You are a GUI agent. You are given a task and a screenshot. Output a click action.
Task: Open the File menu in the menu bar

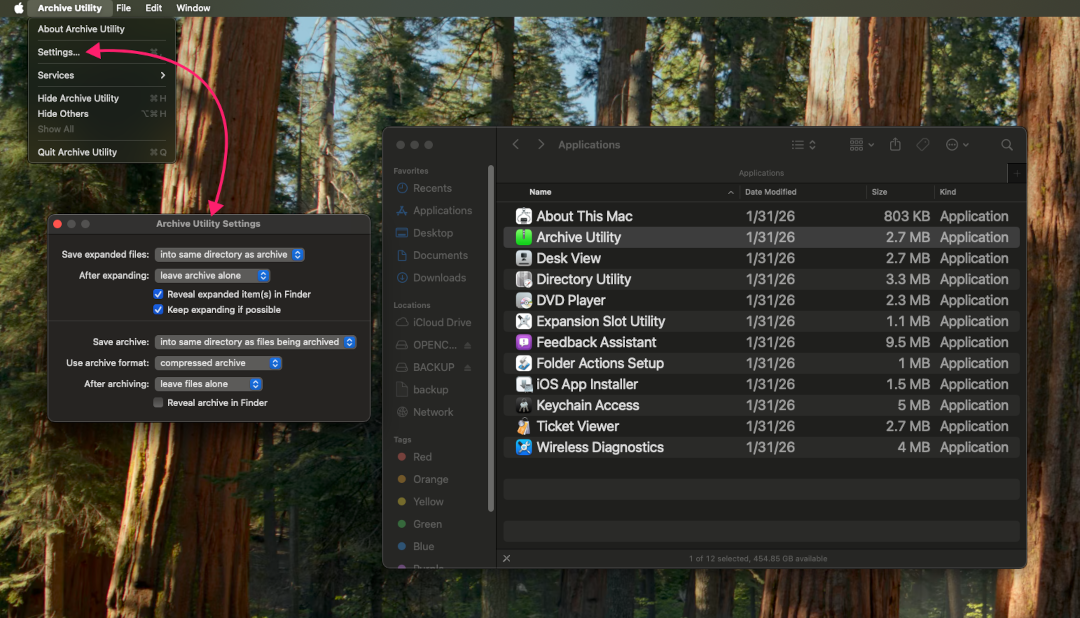coord(123,8)
